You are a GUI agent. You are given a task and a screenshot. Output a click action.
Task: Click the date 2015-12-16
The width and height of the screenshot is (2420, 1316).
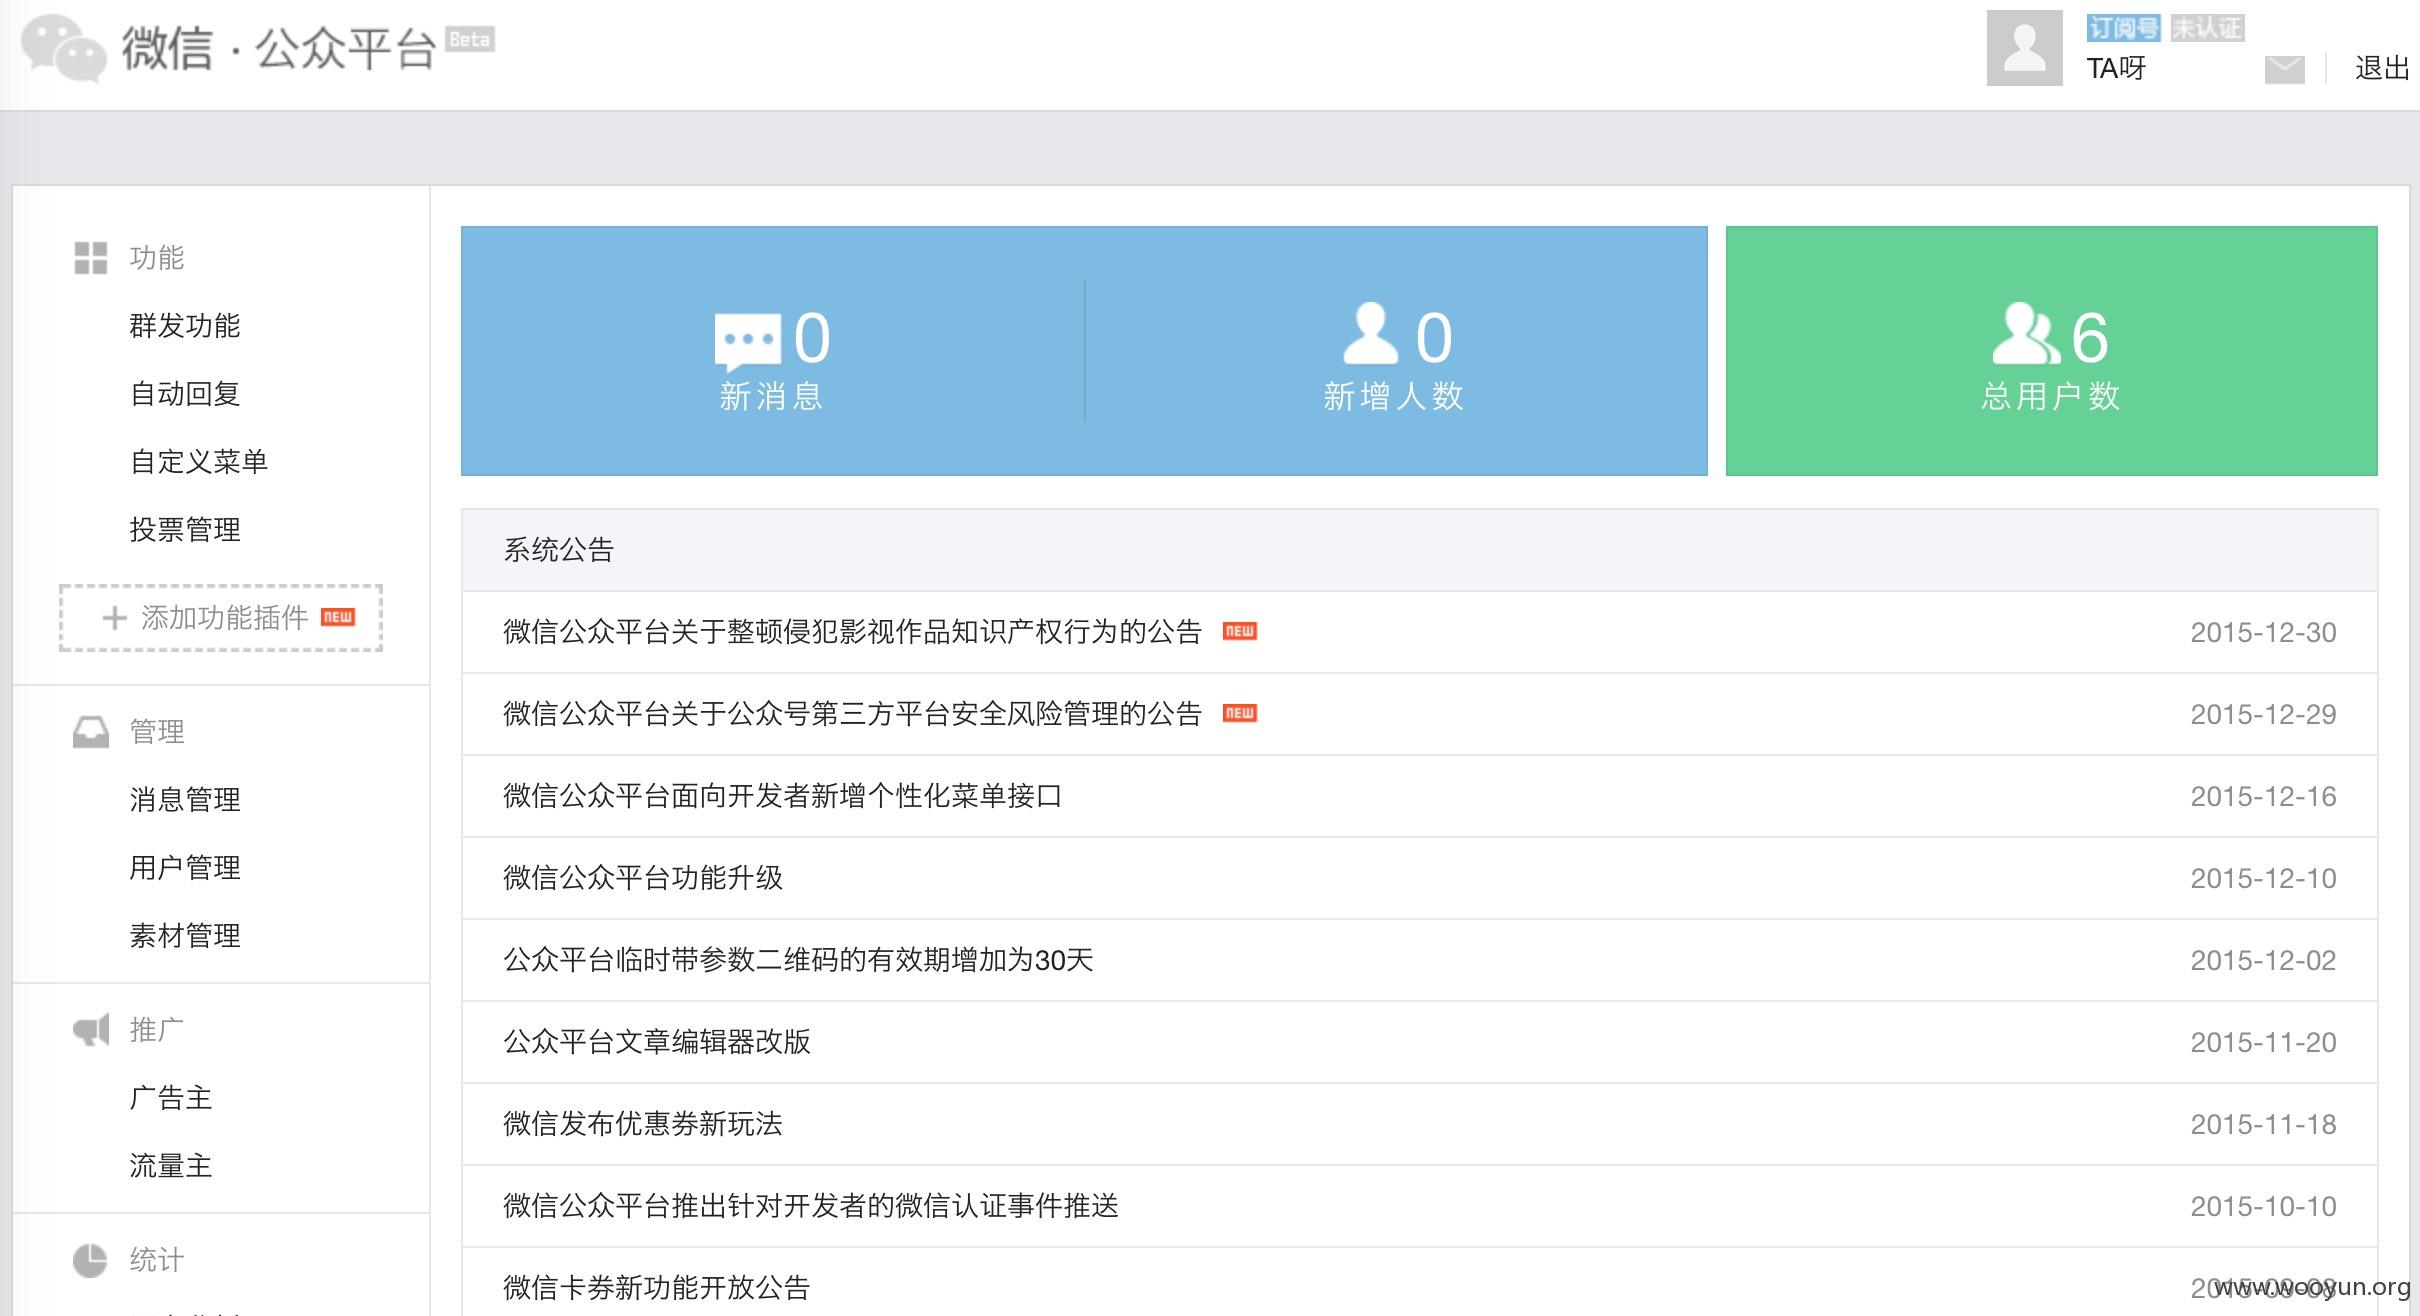[x=2263, y=797]
